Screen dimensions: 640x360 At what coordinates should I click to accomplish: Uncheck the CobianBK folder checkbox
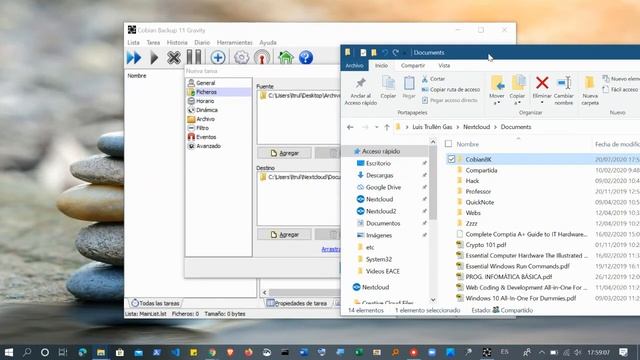coord(451,159)
